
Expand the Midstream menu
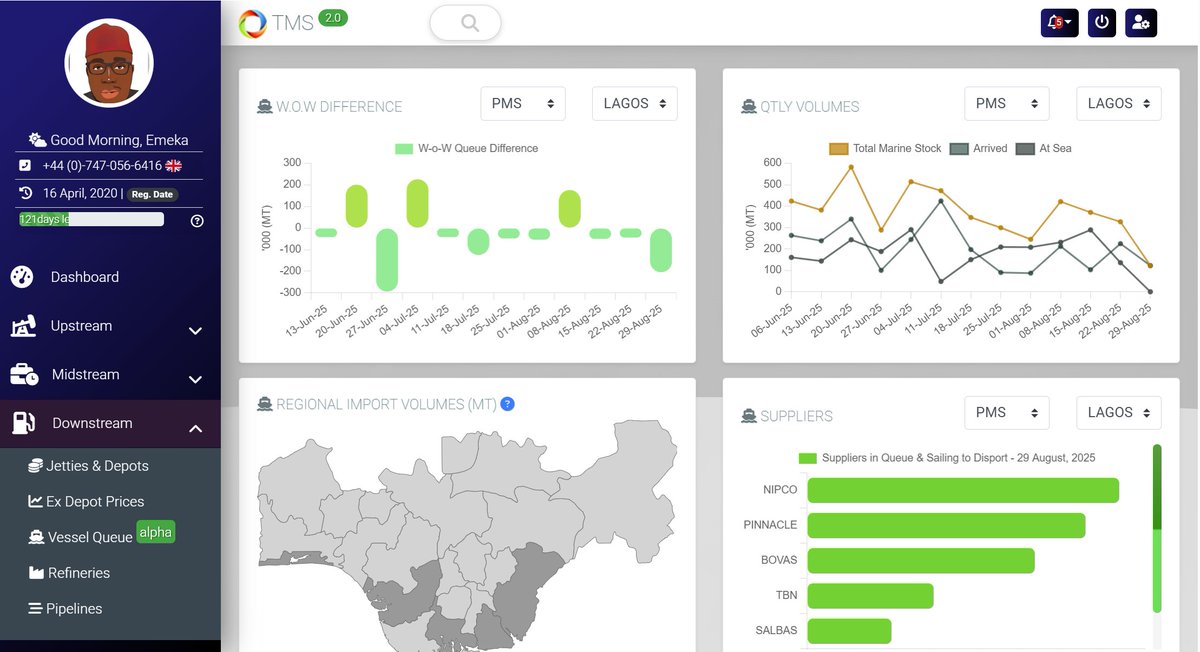tap(110, 375)
